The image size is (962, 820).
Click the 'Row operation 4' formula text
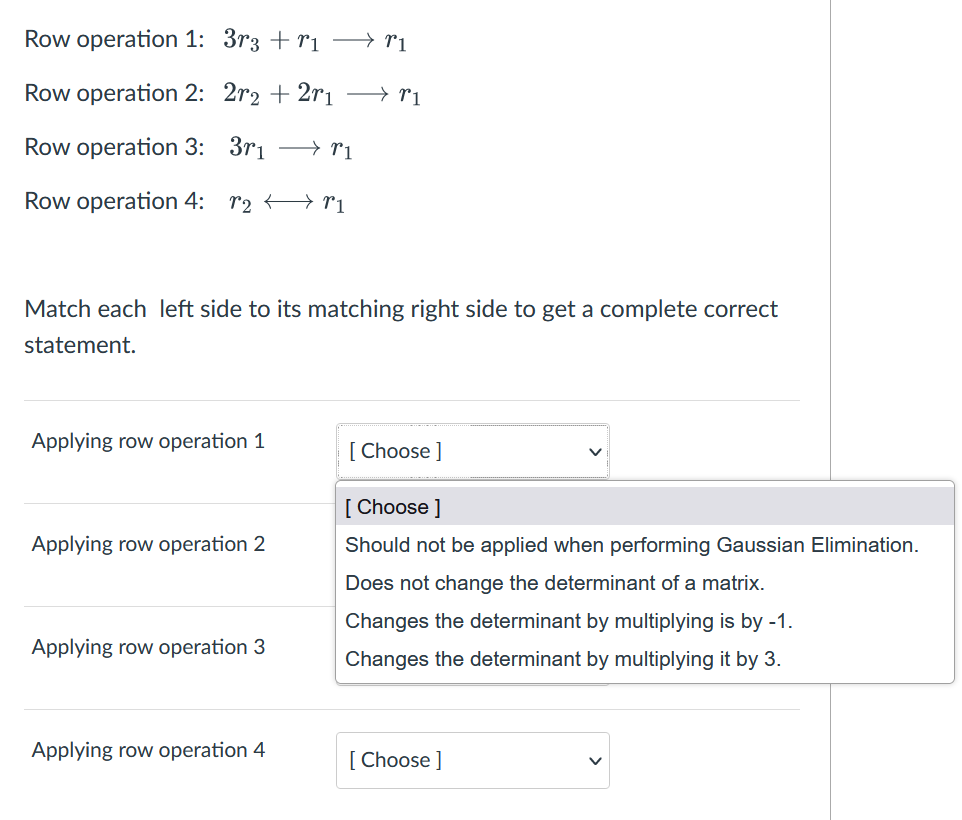tap(185, 200)
